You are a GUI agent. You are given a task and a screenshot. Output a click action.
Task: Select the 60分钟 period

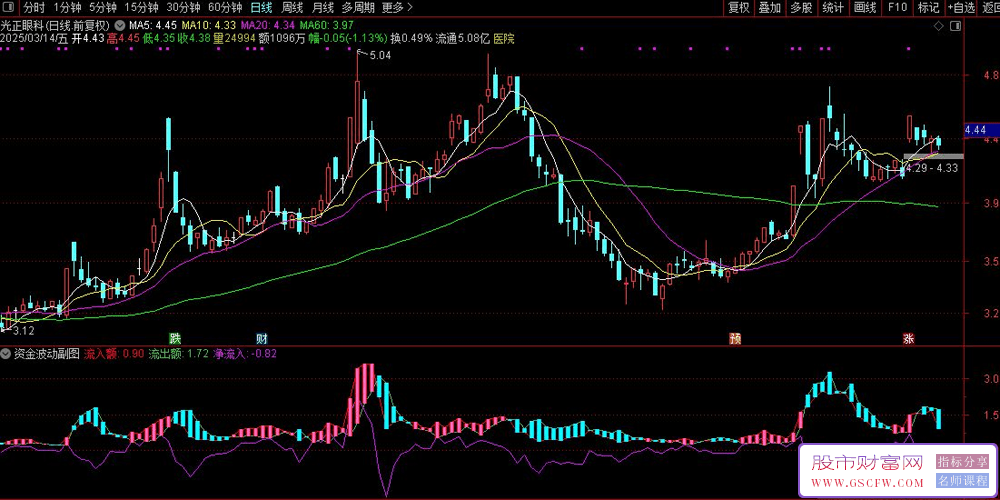225,8
